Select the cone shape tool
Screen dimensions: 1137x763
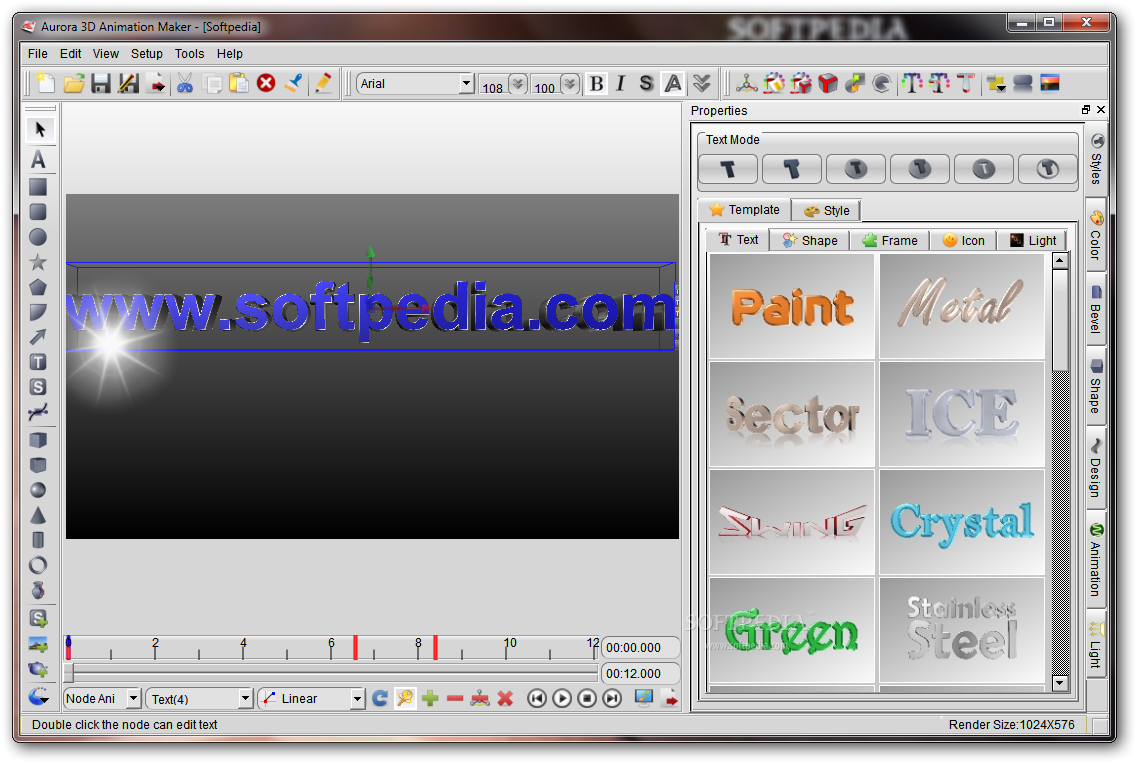[x=38, y=516]
